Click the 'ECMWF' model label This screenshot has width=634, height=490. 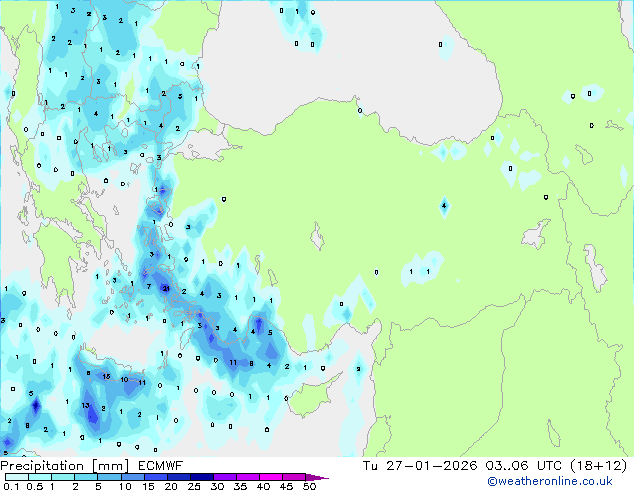click(x=161, y=466)
